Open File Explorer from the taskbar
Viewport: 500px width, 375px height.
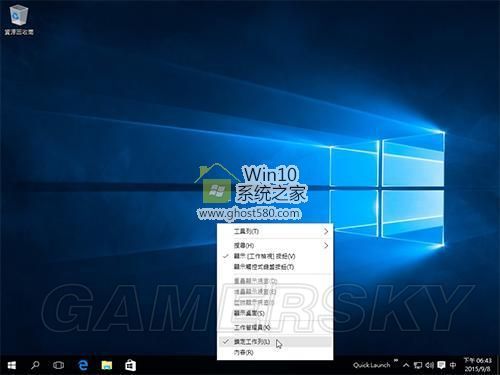(x=107, y=365)
